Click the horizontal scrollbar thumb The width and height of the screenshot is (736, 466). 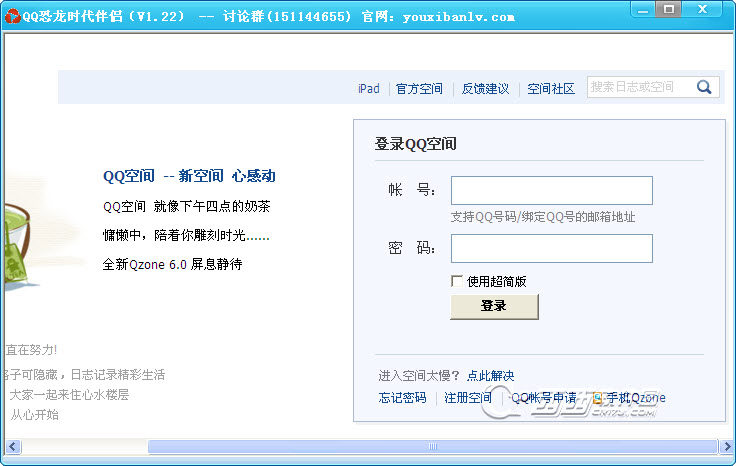point(433,446)
